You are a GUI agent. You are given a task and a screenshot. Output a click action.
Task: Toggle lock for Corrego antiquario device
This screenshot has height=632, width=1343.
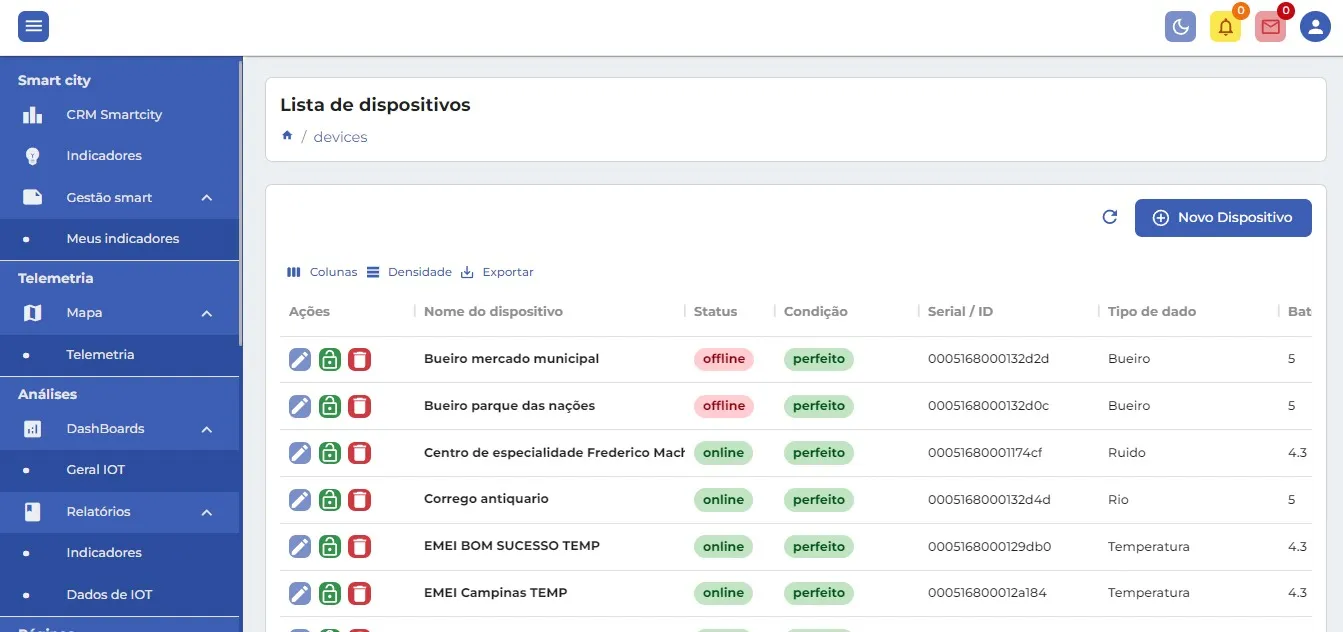tap(330, 500)
